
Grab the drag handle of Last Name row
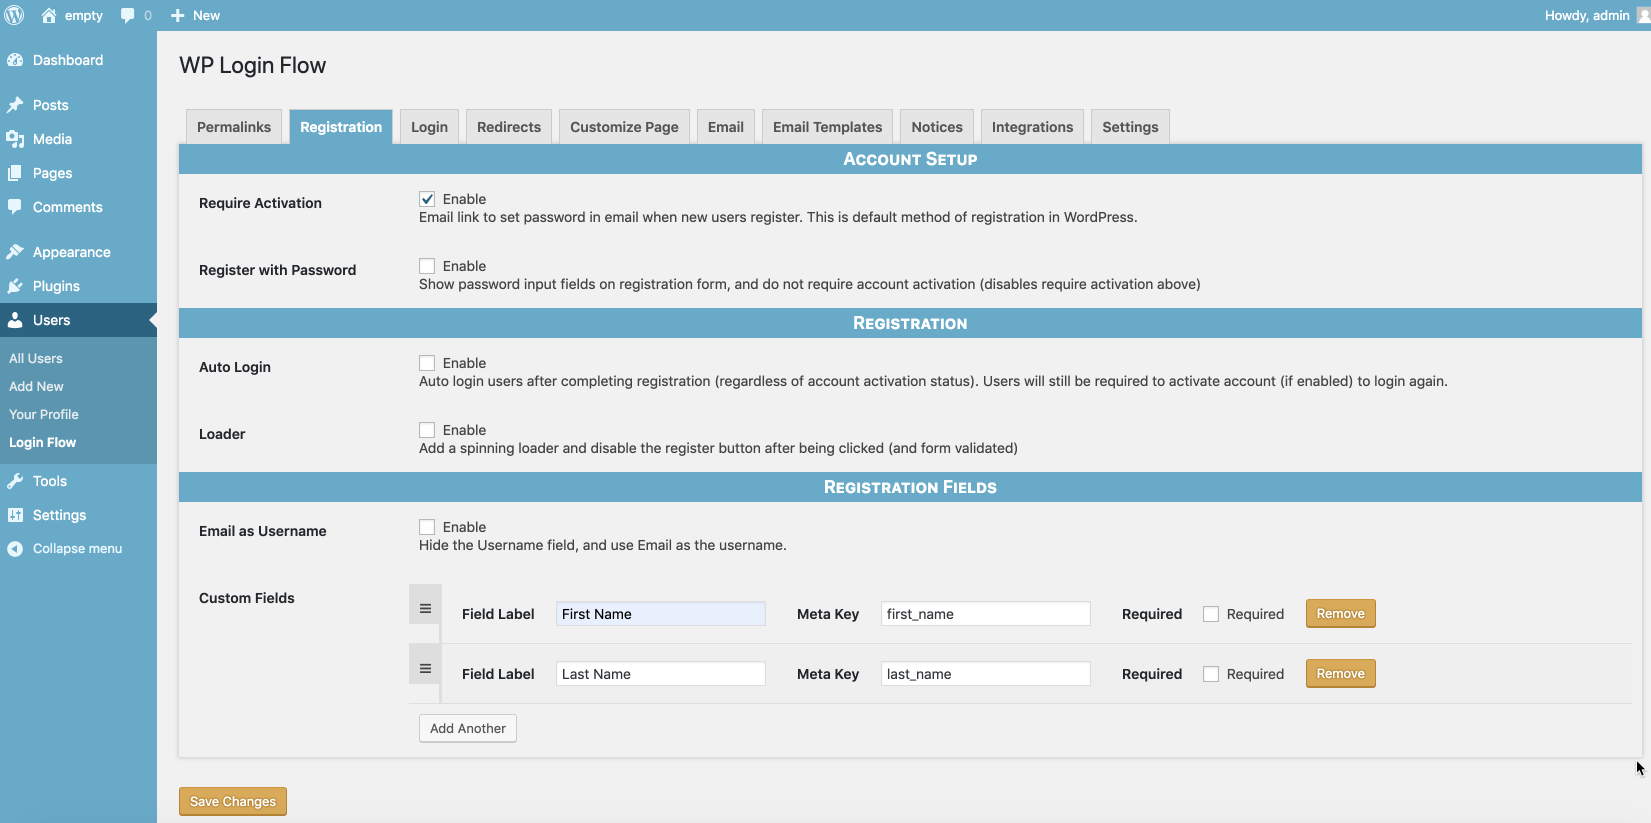[425, 668]
